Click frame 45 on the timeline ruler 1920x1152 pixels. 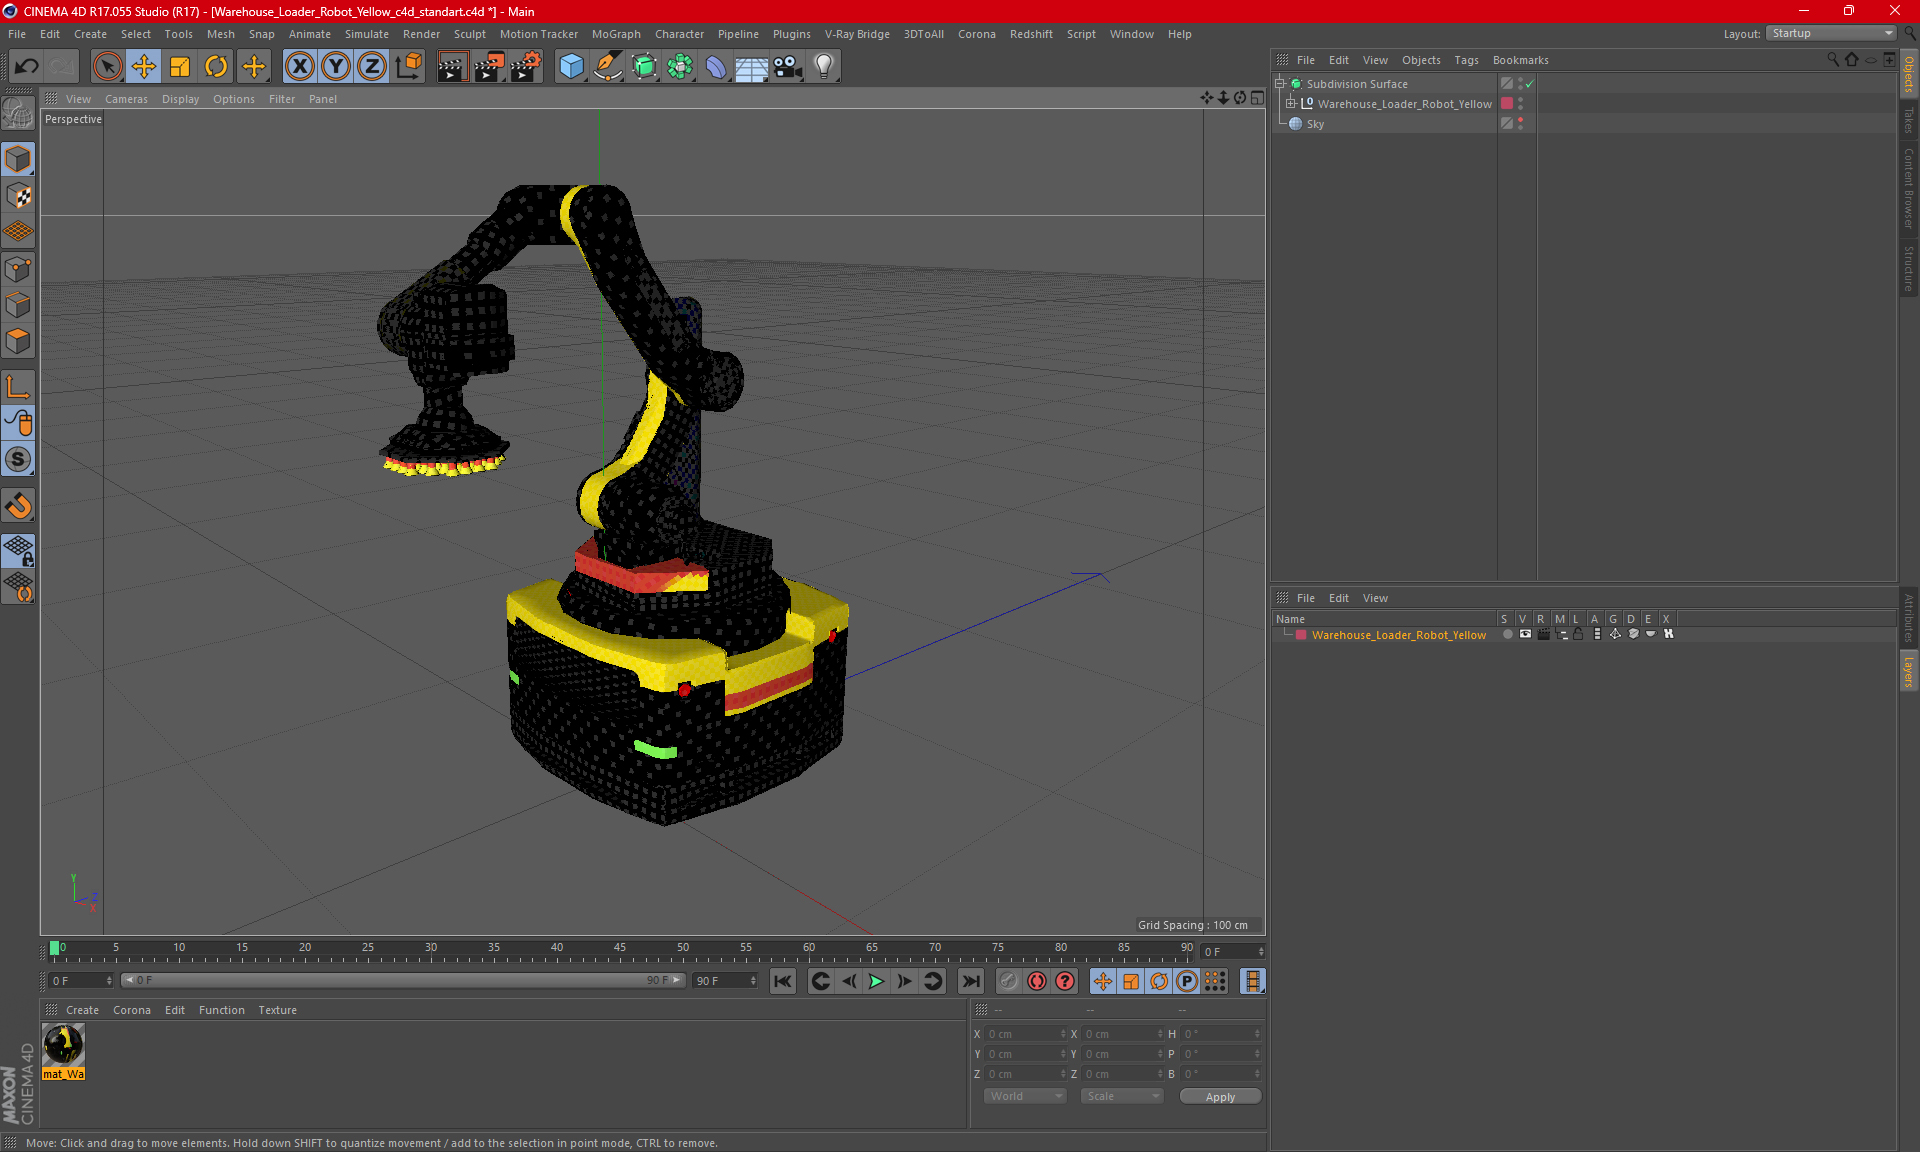tap(620, 950)
